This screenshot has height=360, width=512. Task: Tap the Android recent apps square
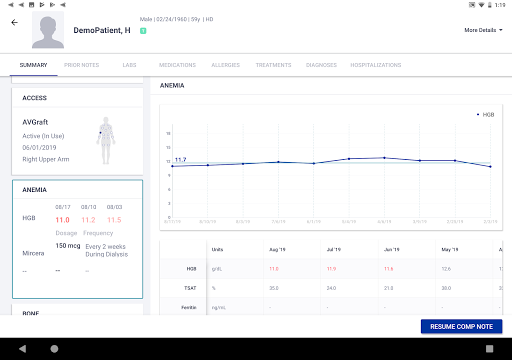[489, 349]
